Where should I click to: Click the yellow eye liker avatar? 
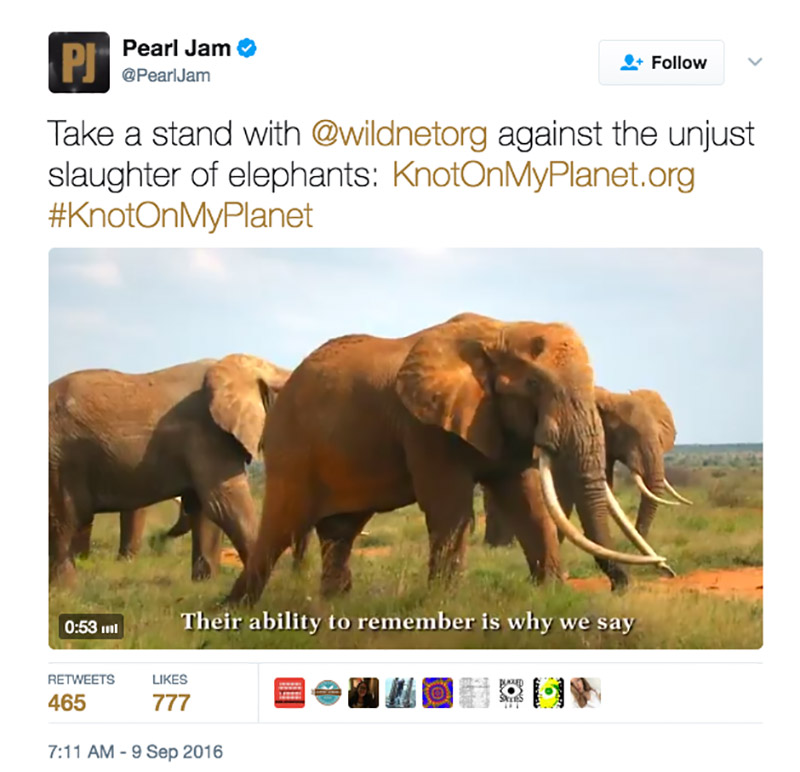click(x=548, y=692)
